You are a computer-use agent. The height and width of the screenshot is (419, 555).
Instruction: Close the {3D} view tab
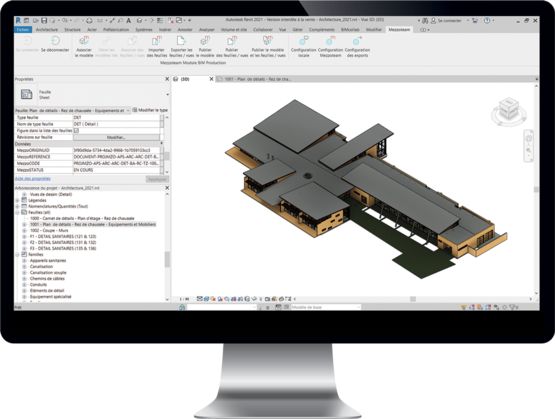pos(211,79)
